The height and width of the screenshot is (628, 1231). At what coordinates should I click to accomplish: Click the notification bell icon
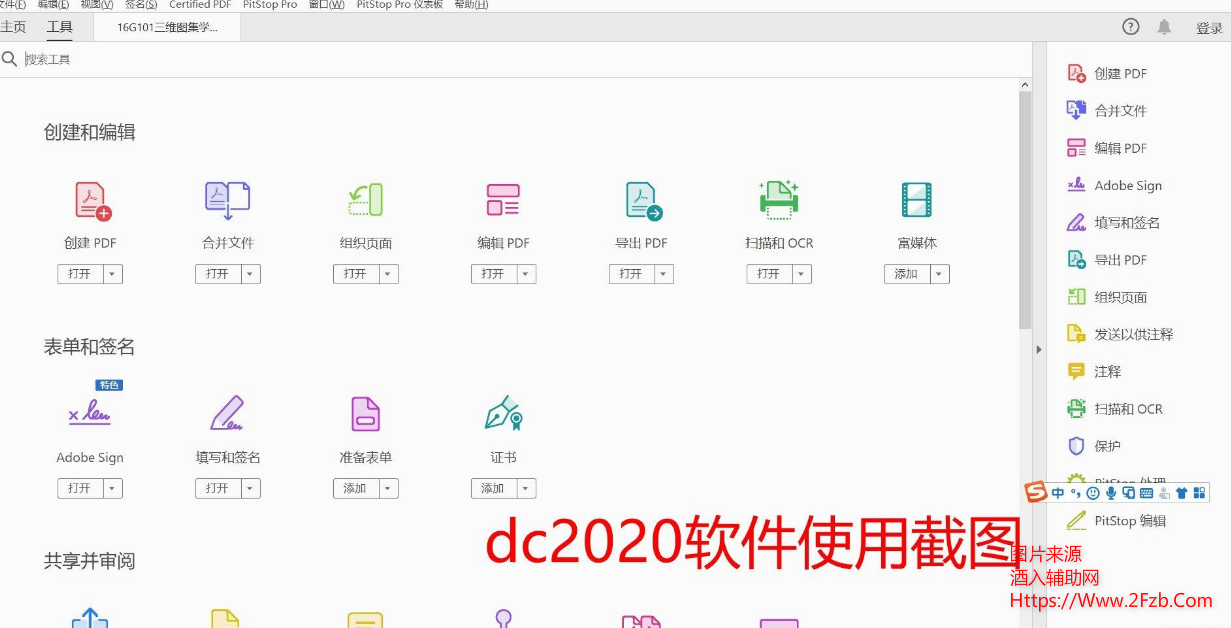pos(1164,27)
